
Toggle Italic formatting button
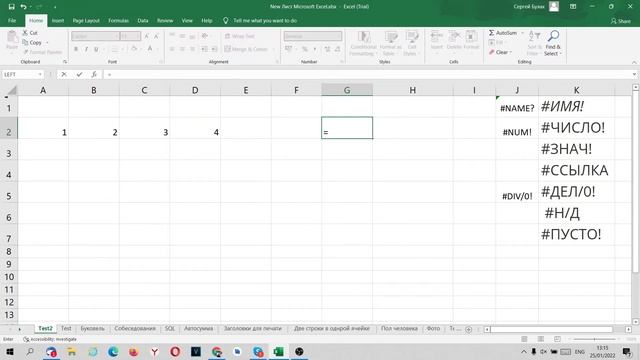86,49
